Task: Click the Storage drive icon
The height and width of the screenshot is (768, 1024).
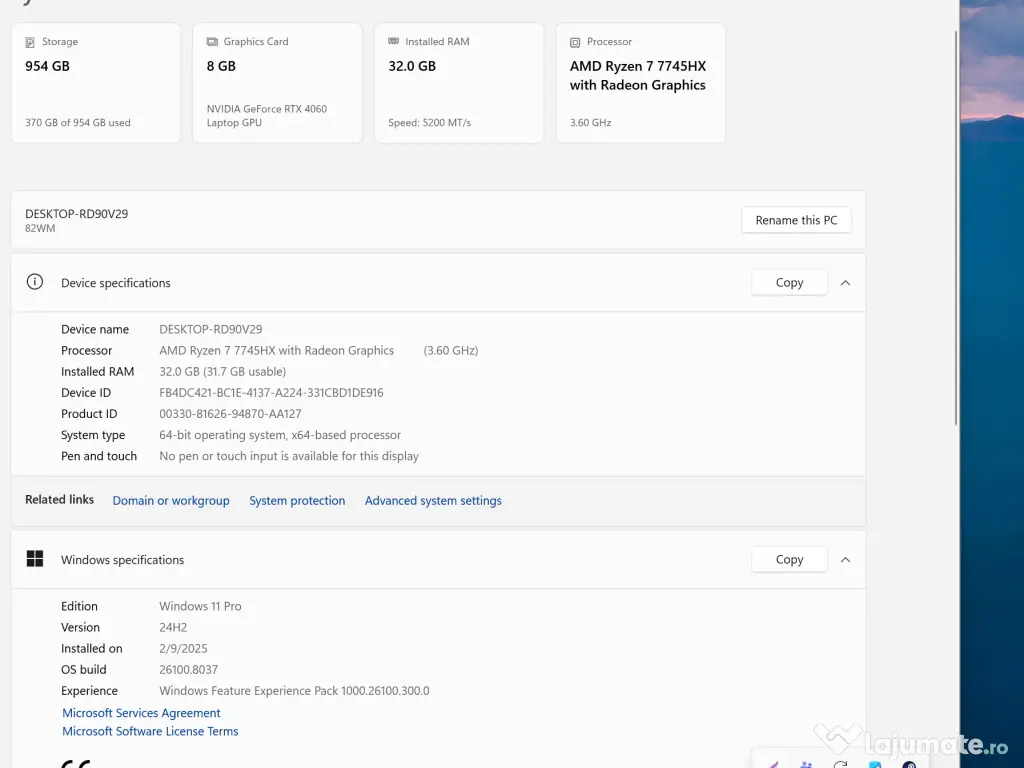Action: coord(31,42)
